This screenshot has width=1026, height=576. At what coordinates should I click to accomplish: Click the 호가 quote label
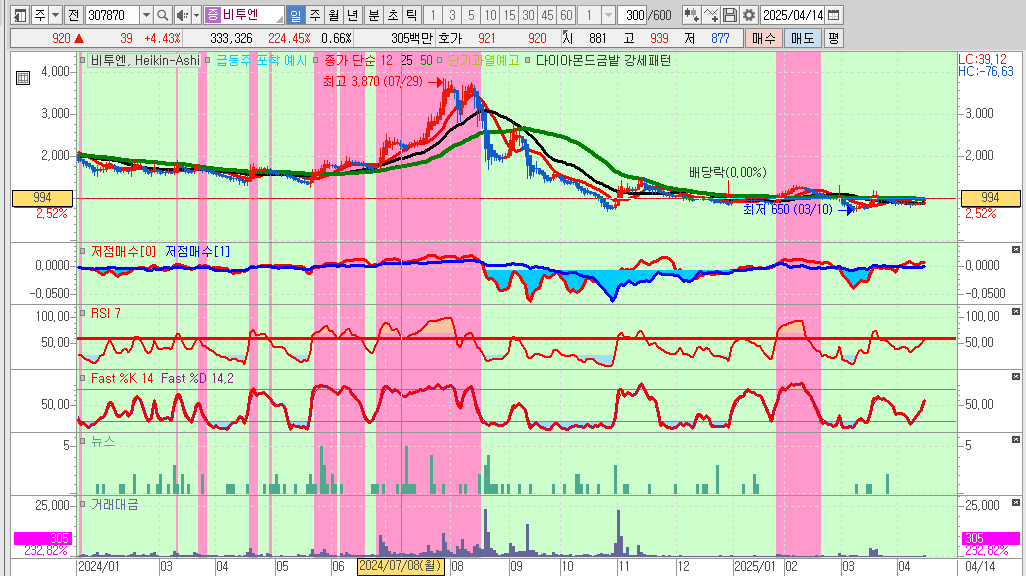tap(450, 39)
